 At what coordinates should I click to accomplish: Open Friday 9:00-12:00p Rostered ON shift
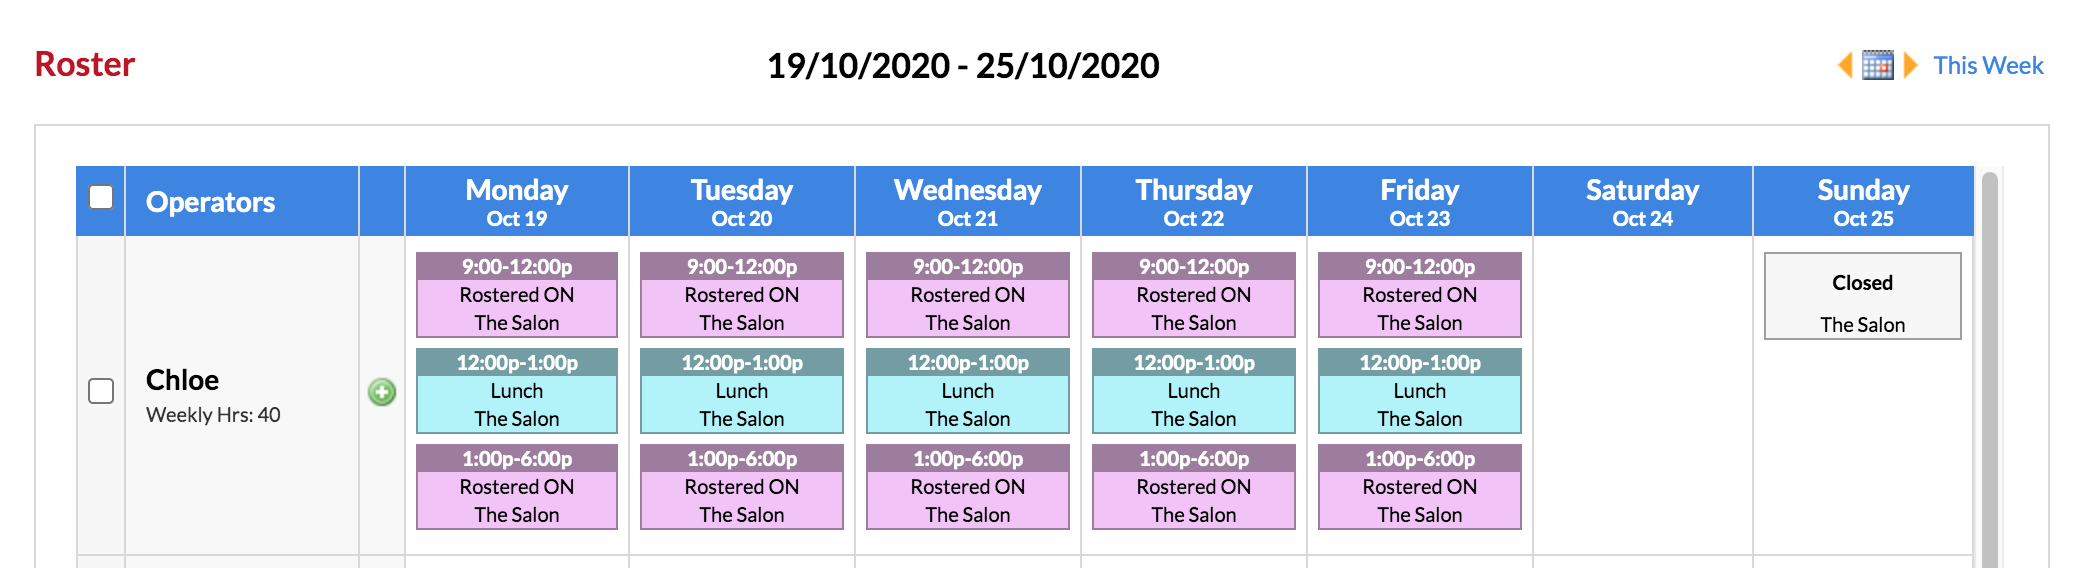[1419, 295]
